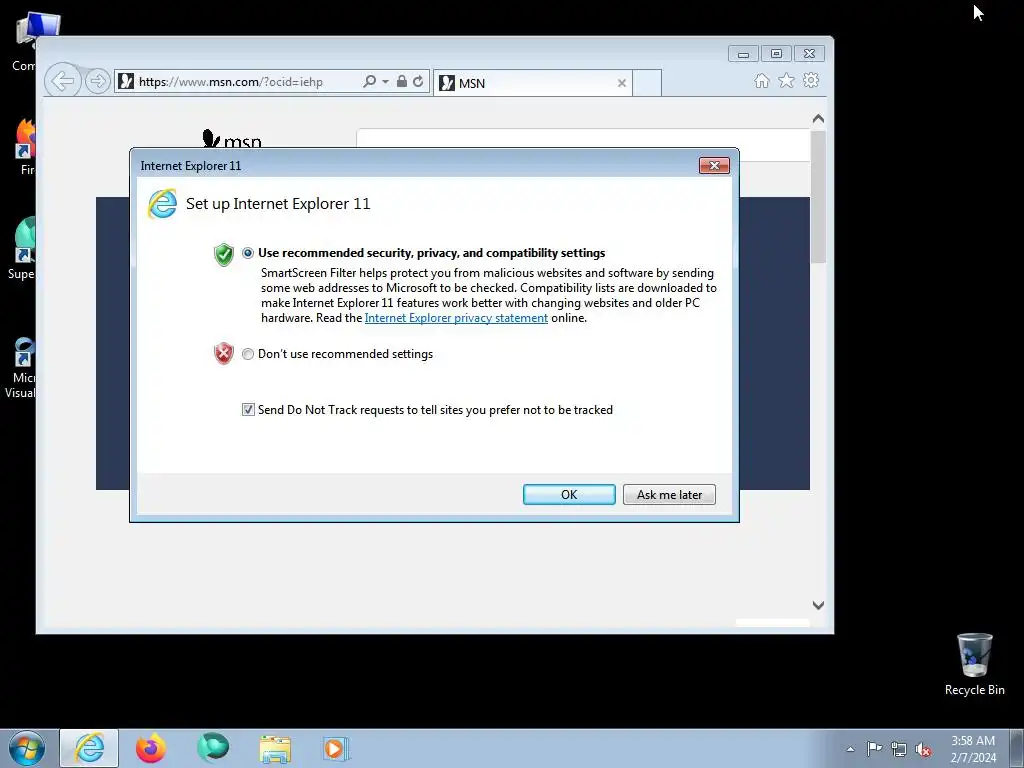Viewport: 1024px width, 768px height.
Task: Launch Windows Media Player from taskbar
Action: pos(337,748)
